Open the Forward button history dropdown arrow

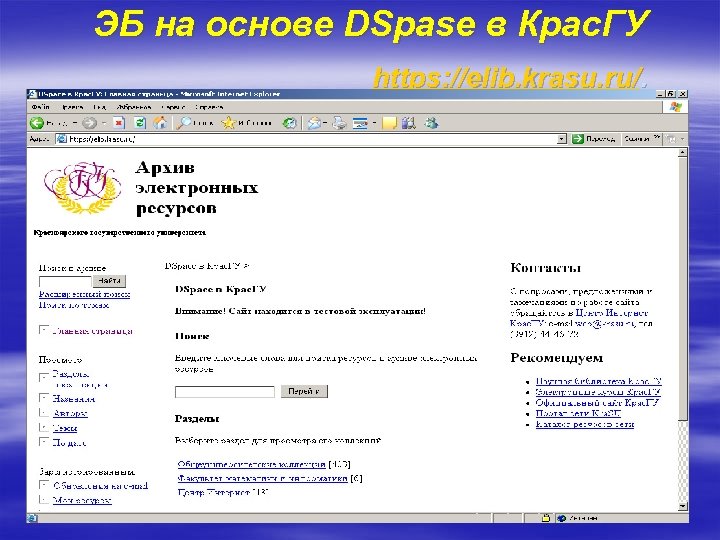(x=104, y=123)
